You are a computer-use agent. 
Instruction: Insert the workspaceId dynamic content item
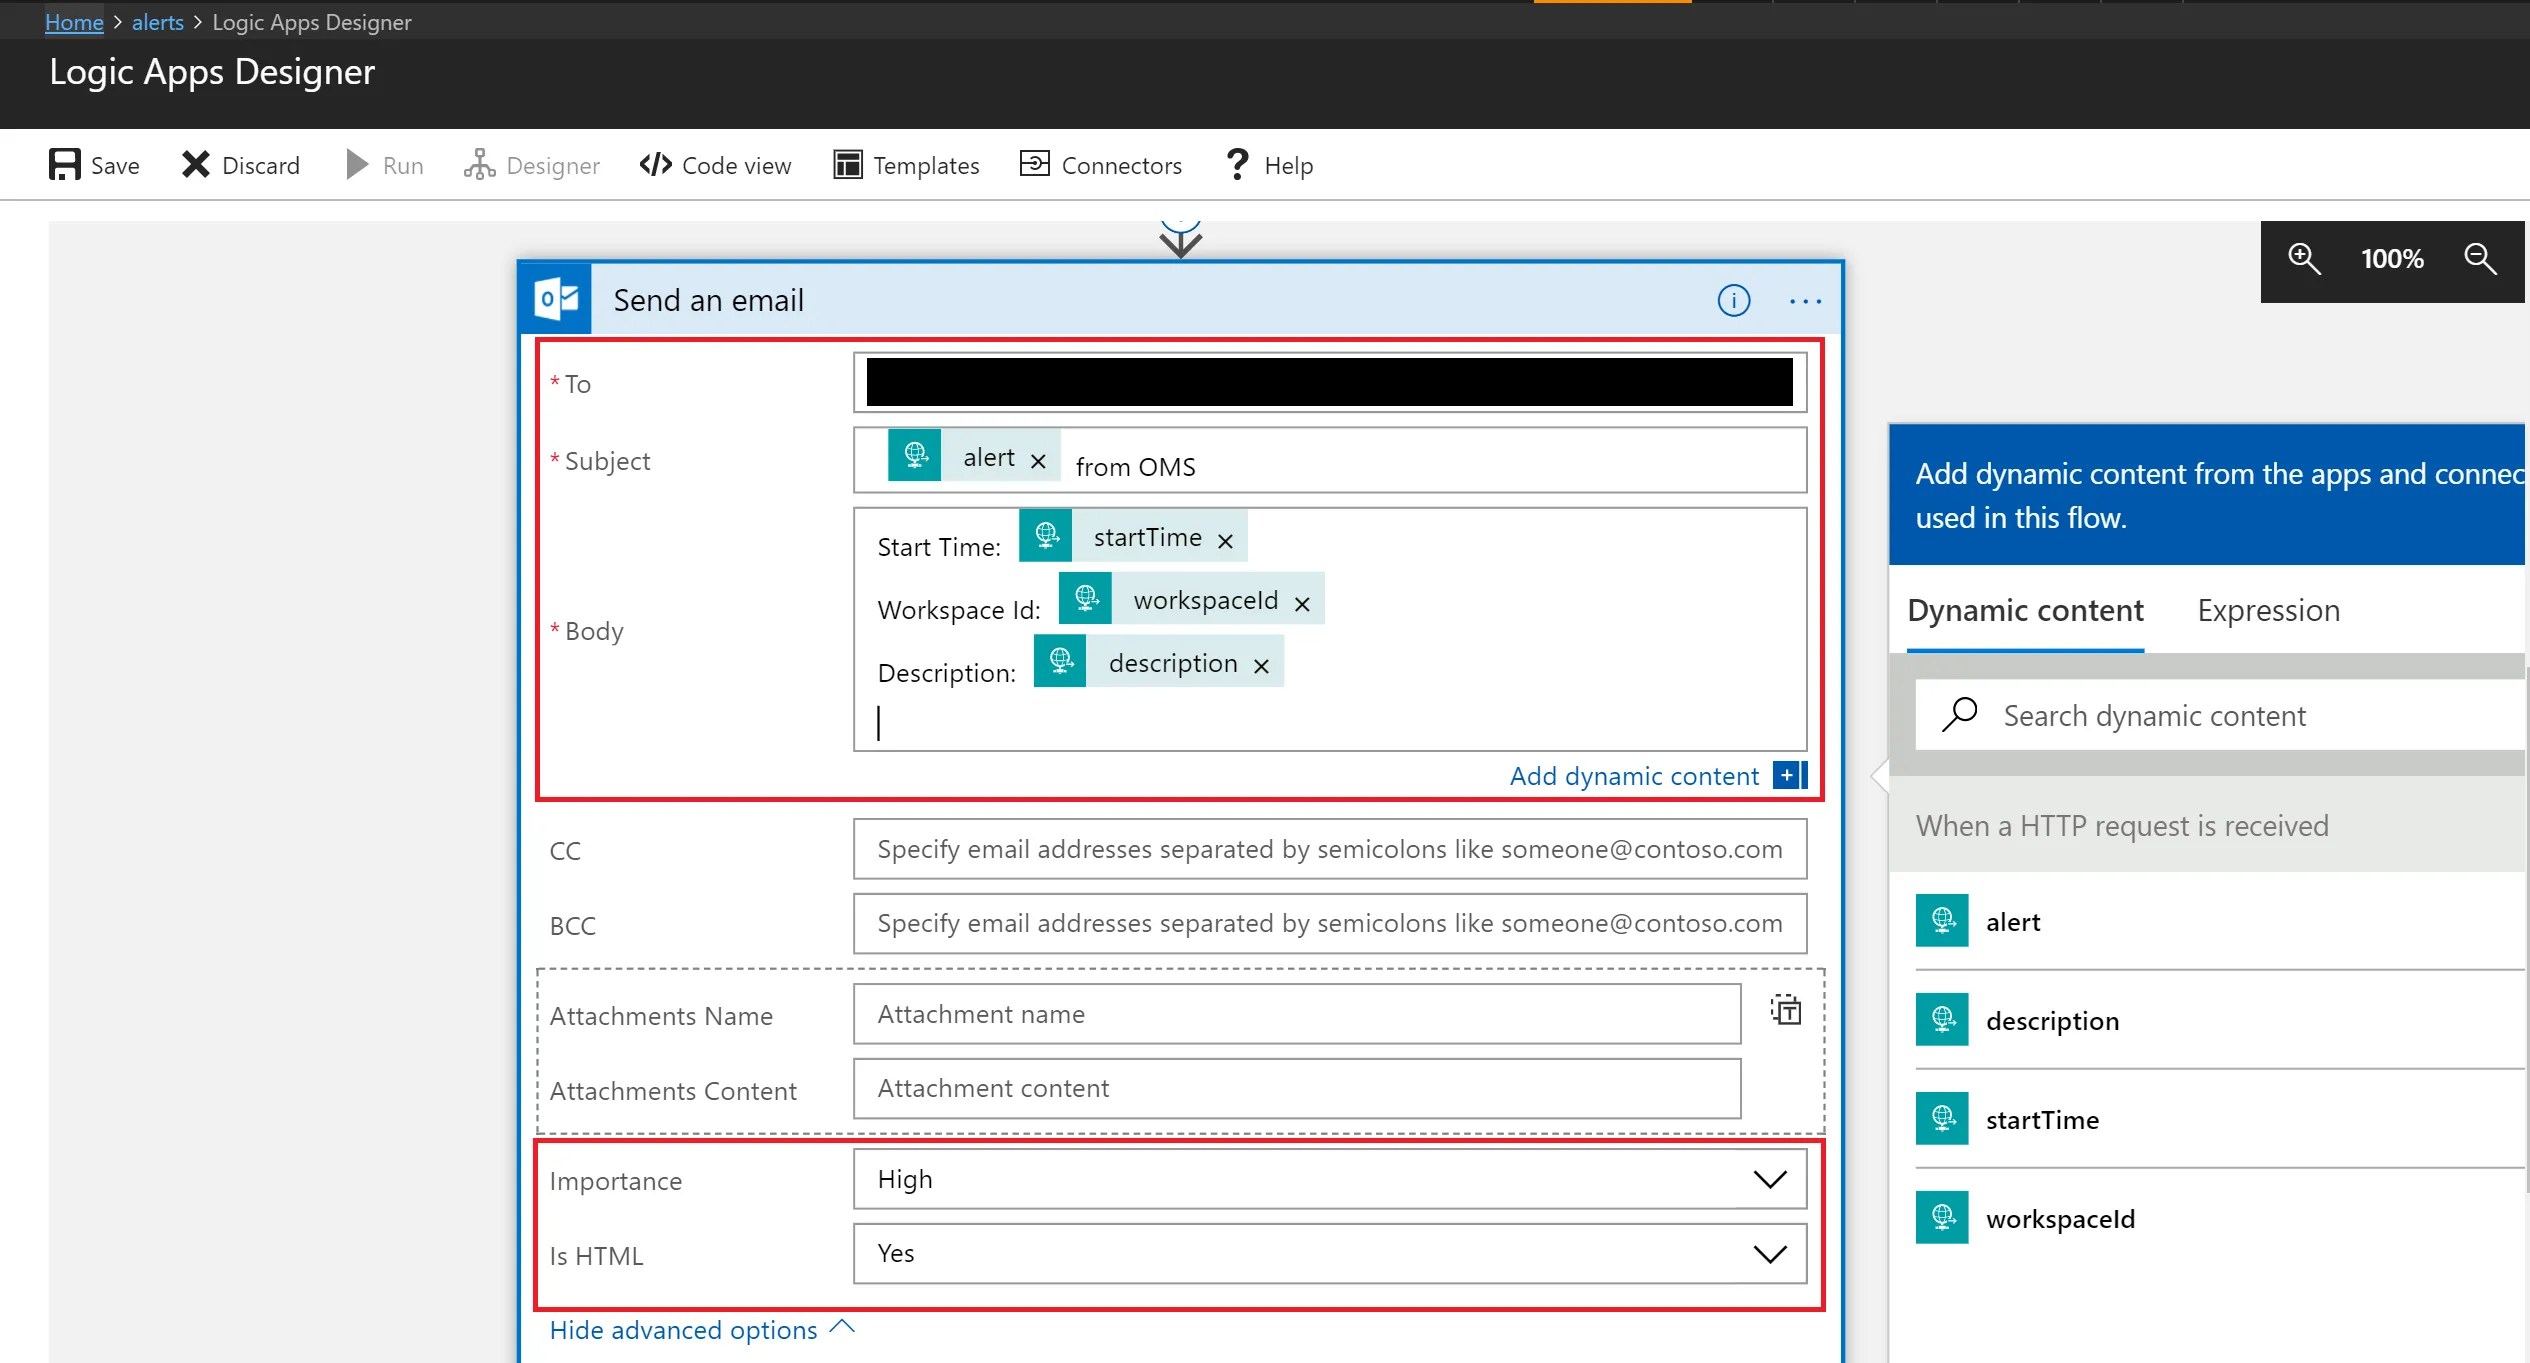[x=2222, y=1218]
